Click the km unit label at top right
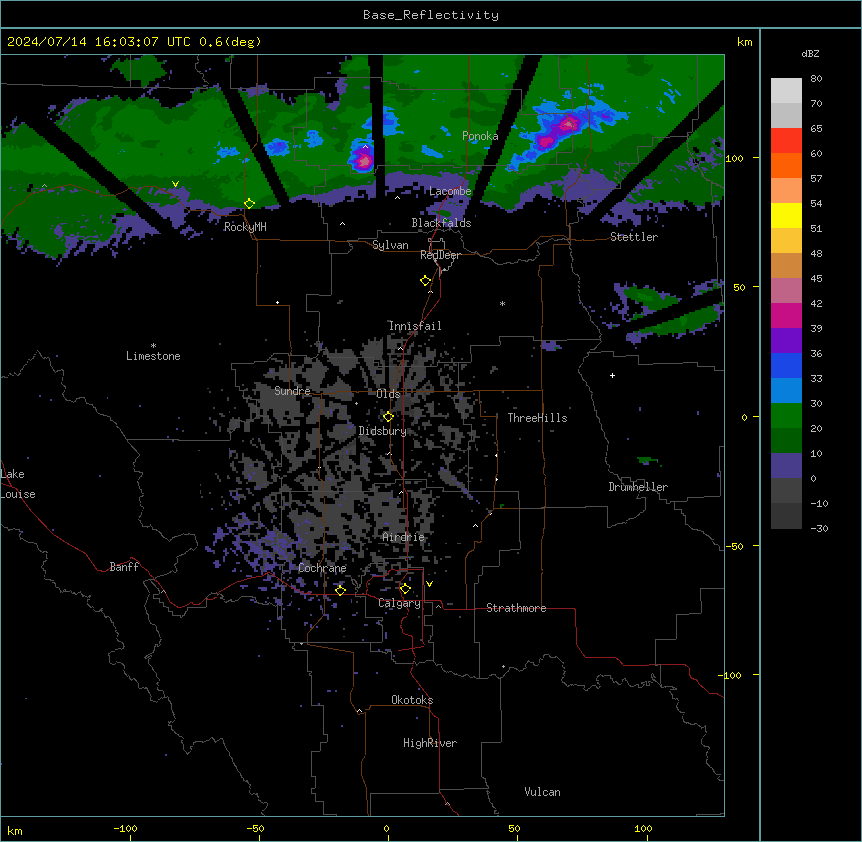 coord(745,42)
